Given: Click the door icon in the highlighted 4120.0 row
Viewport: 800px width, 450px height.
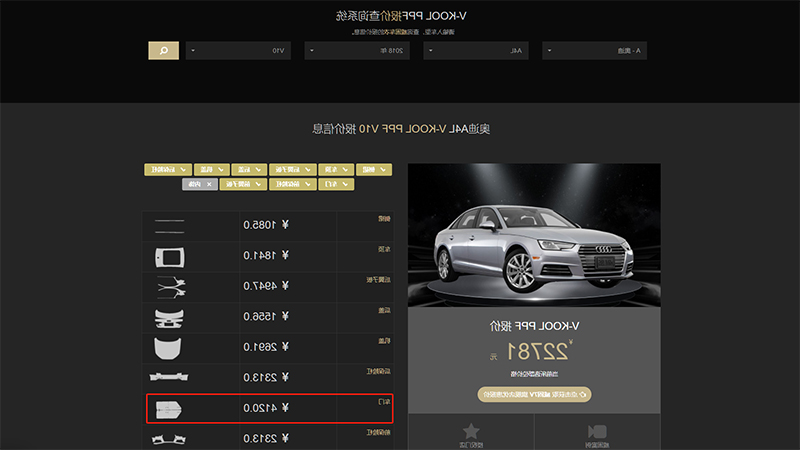Looking at the screenshot, I should (x=169, y=410).
